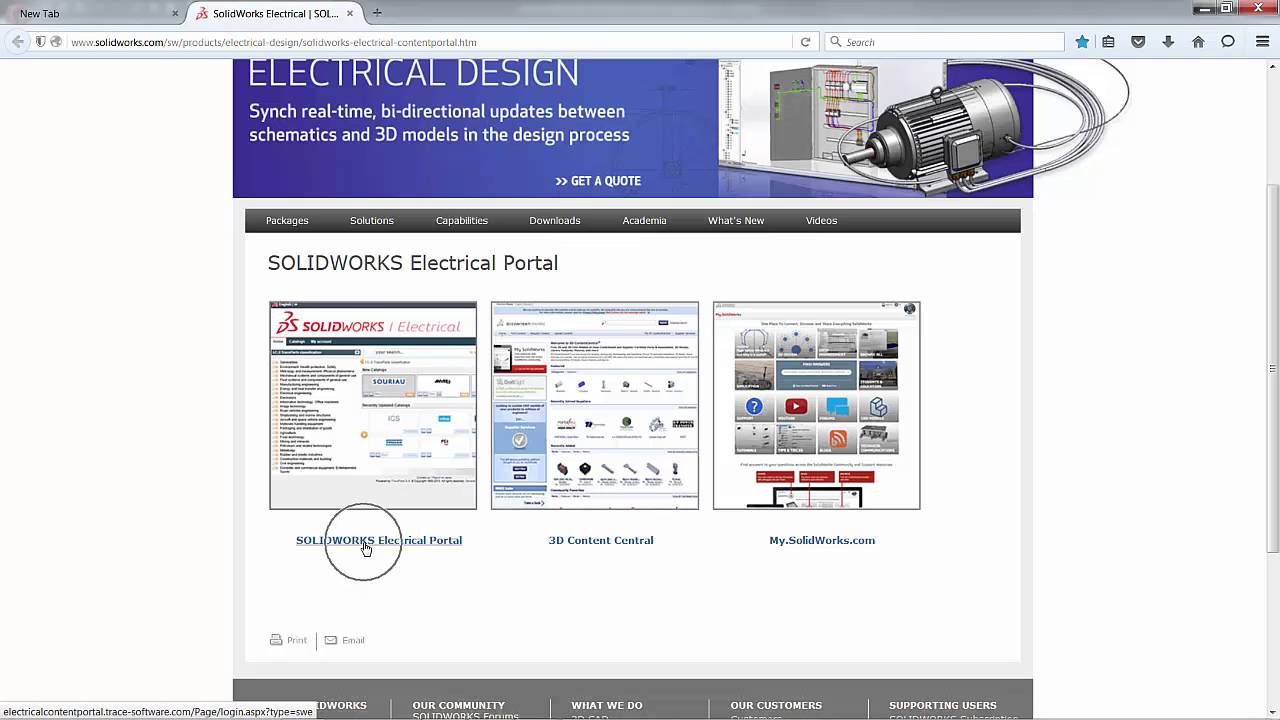Click the browser Search field

[x=945, y=42]
